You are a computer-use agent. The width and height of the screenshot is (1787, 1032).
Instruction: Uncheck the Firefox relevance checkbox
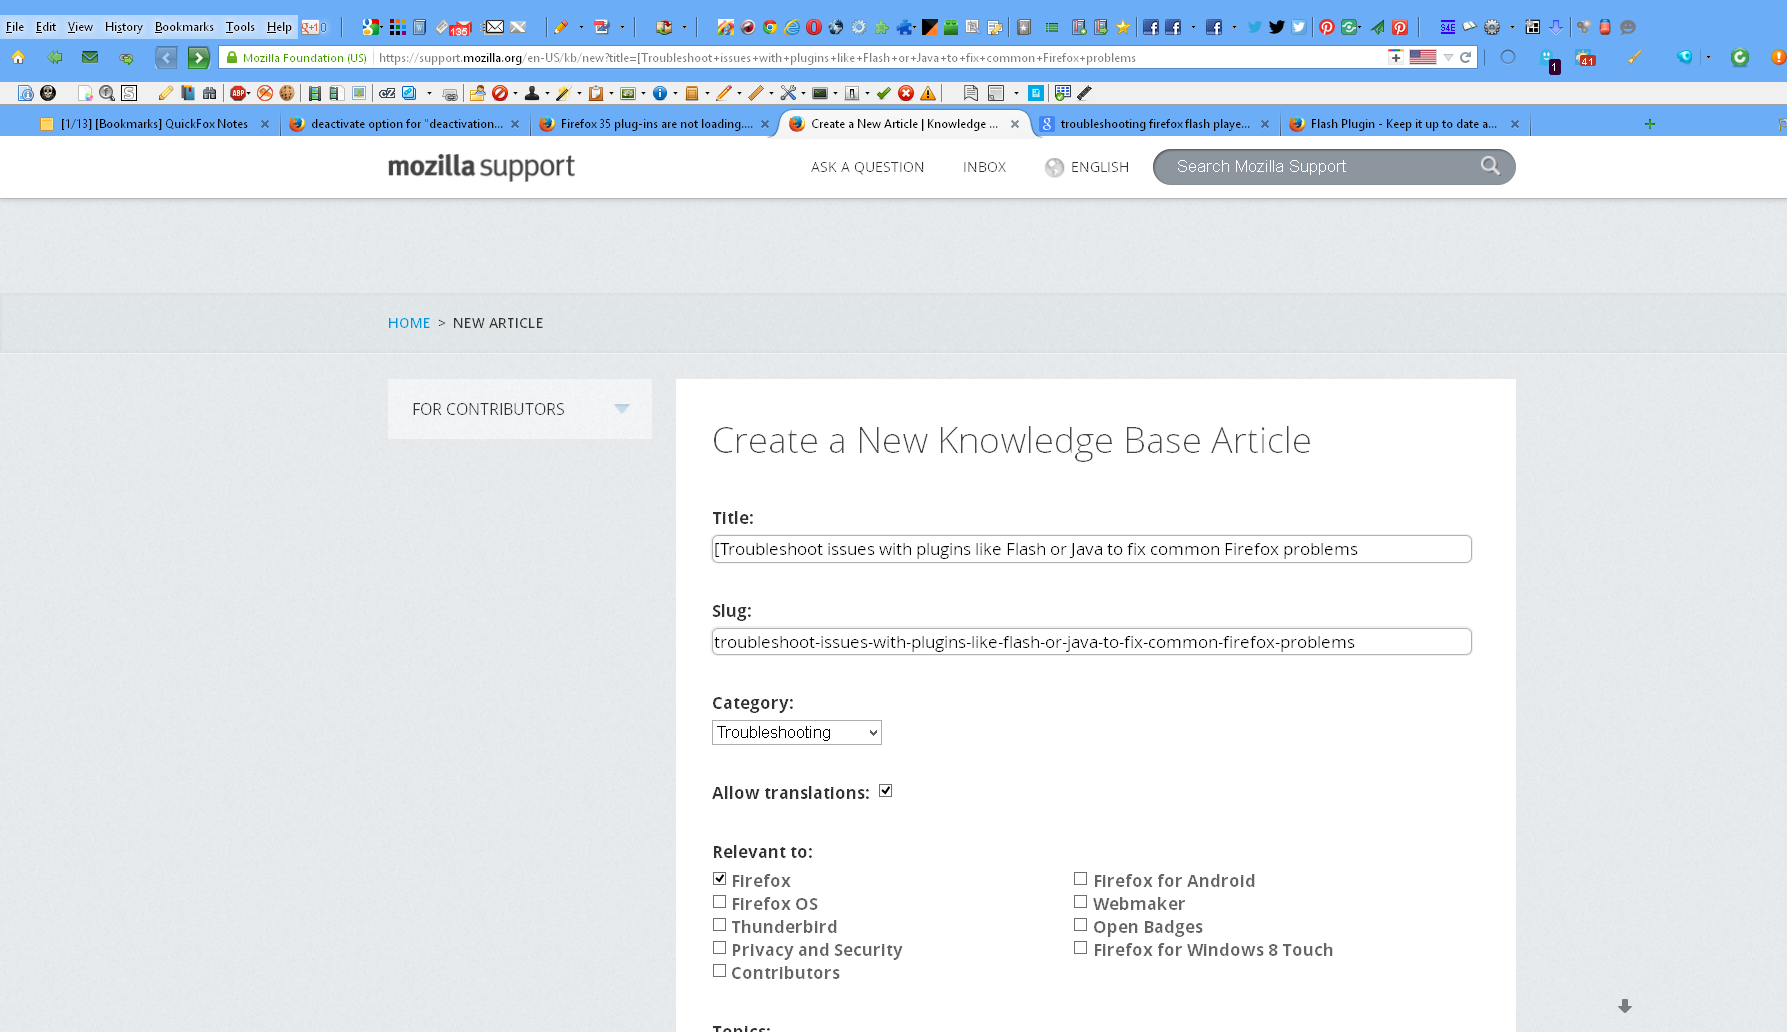point(719,879)
